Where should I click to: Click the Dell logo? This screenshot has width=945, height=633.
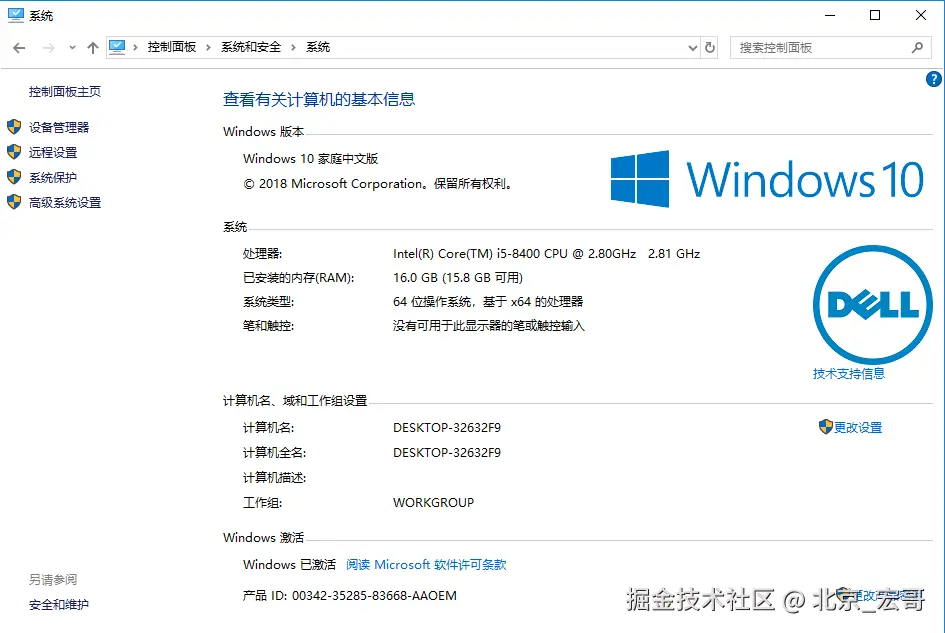tap(873, 304)
